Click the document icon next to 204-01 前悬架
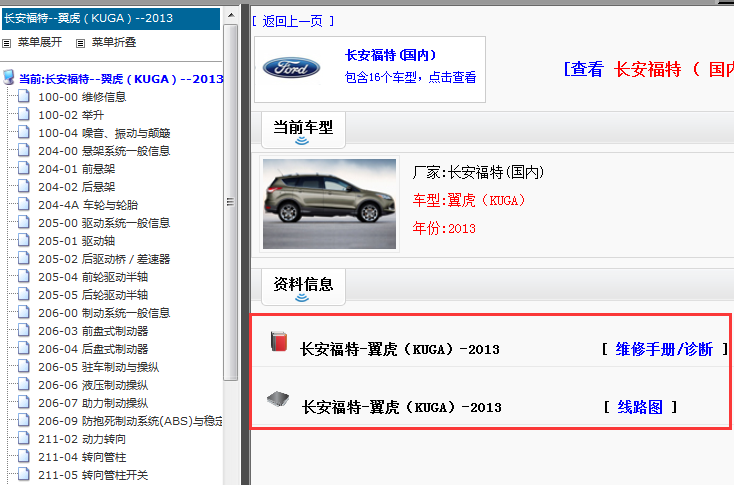Viewport: 734px width, 485px height. tap(24, 169)
